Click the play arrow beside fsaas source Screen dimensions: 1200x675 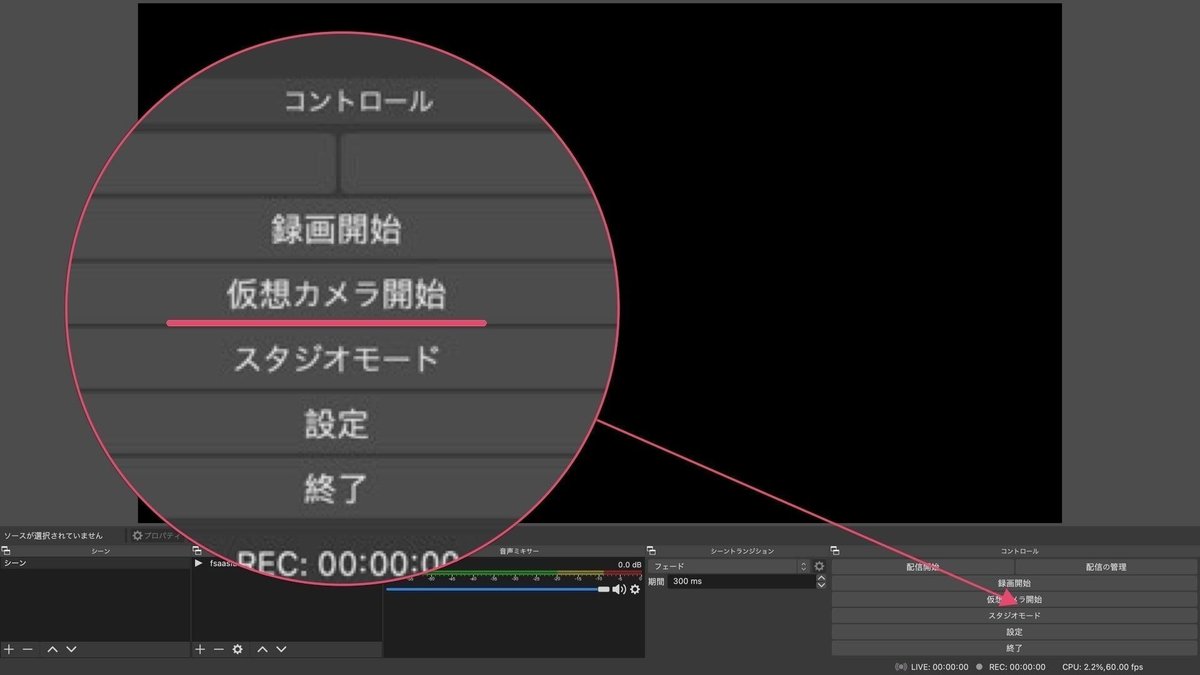(199, 564)
